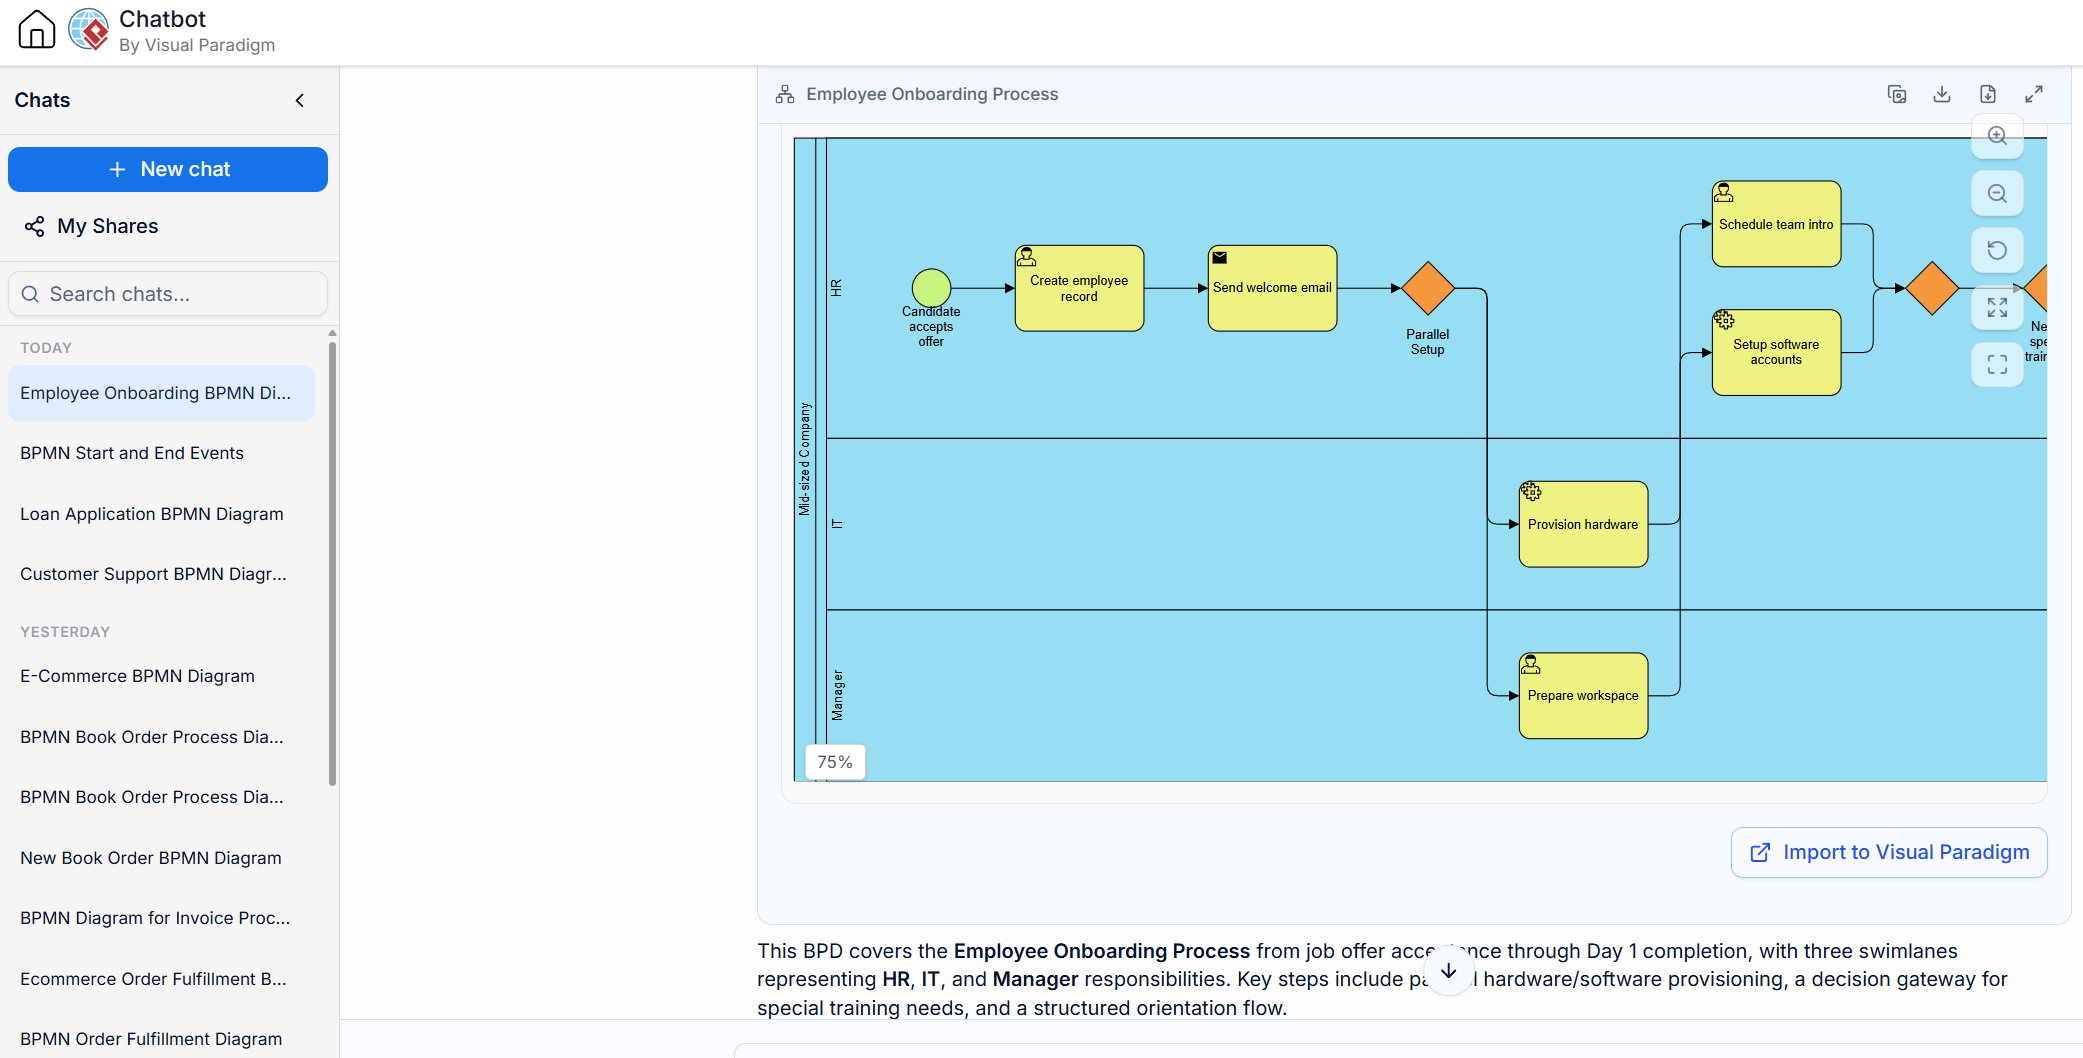Select the merge gateway after Schedule team intro
Image resolution: width=2083 pixels, height=1058 pixels.
(x=1932, y=288)
